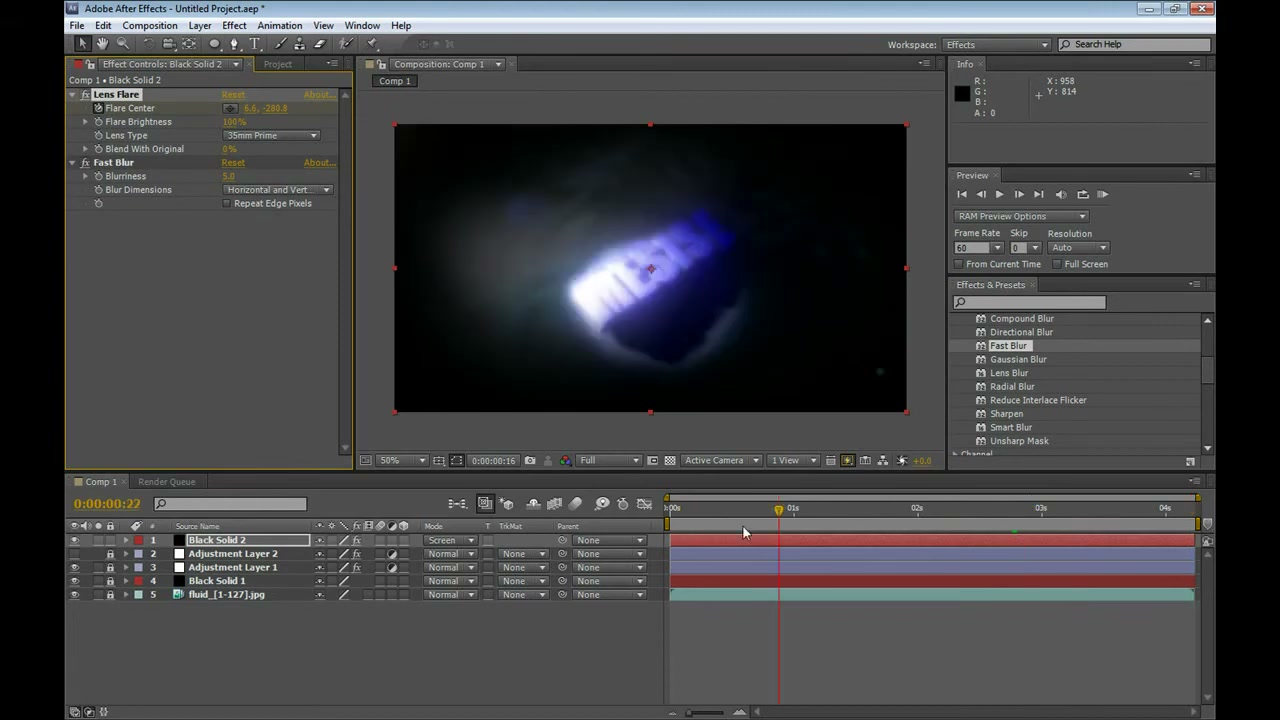Toggle the Lens Flare effect fx switch

click(x=85, y=94)
